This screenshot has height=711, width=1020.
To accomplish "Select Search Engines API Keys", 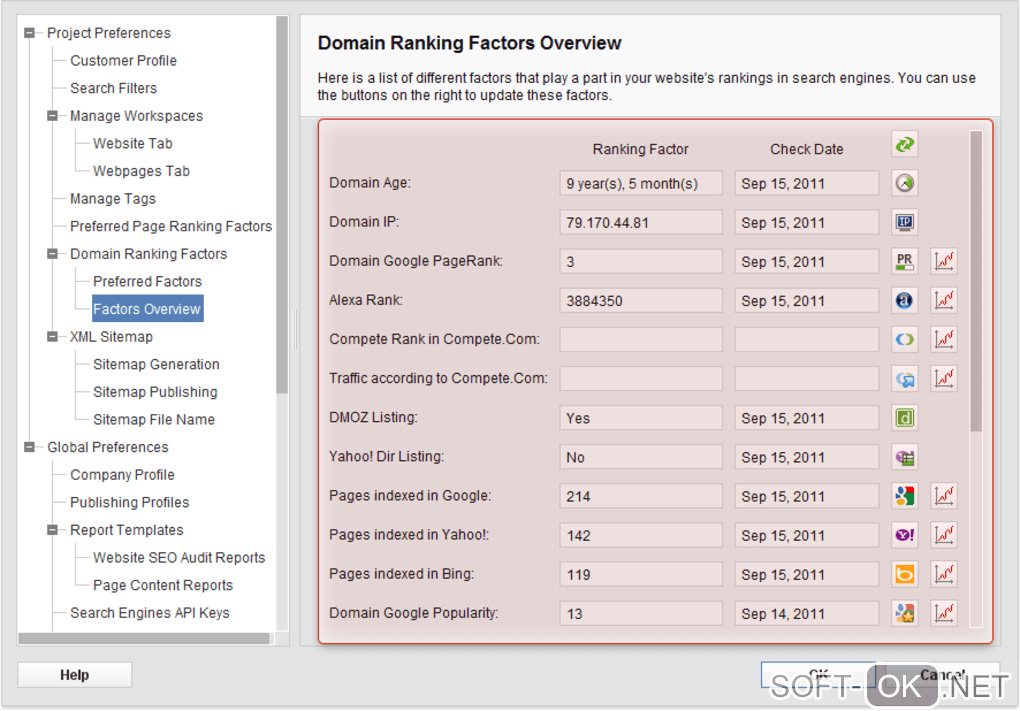I will [x=150, y=613].
